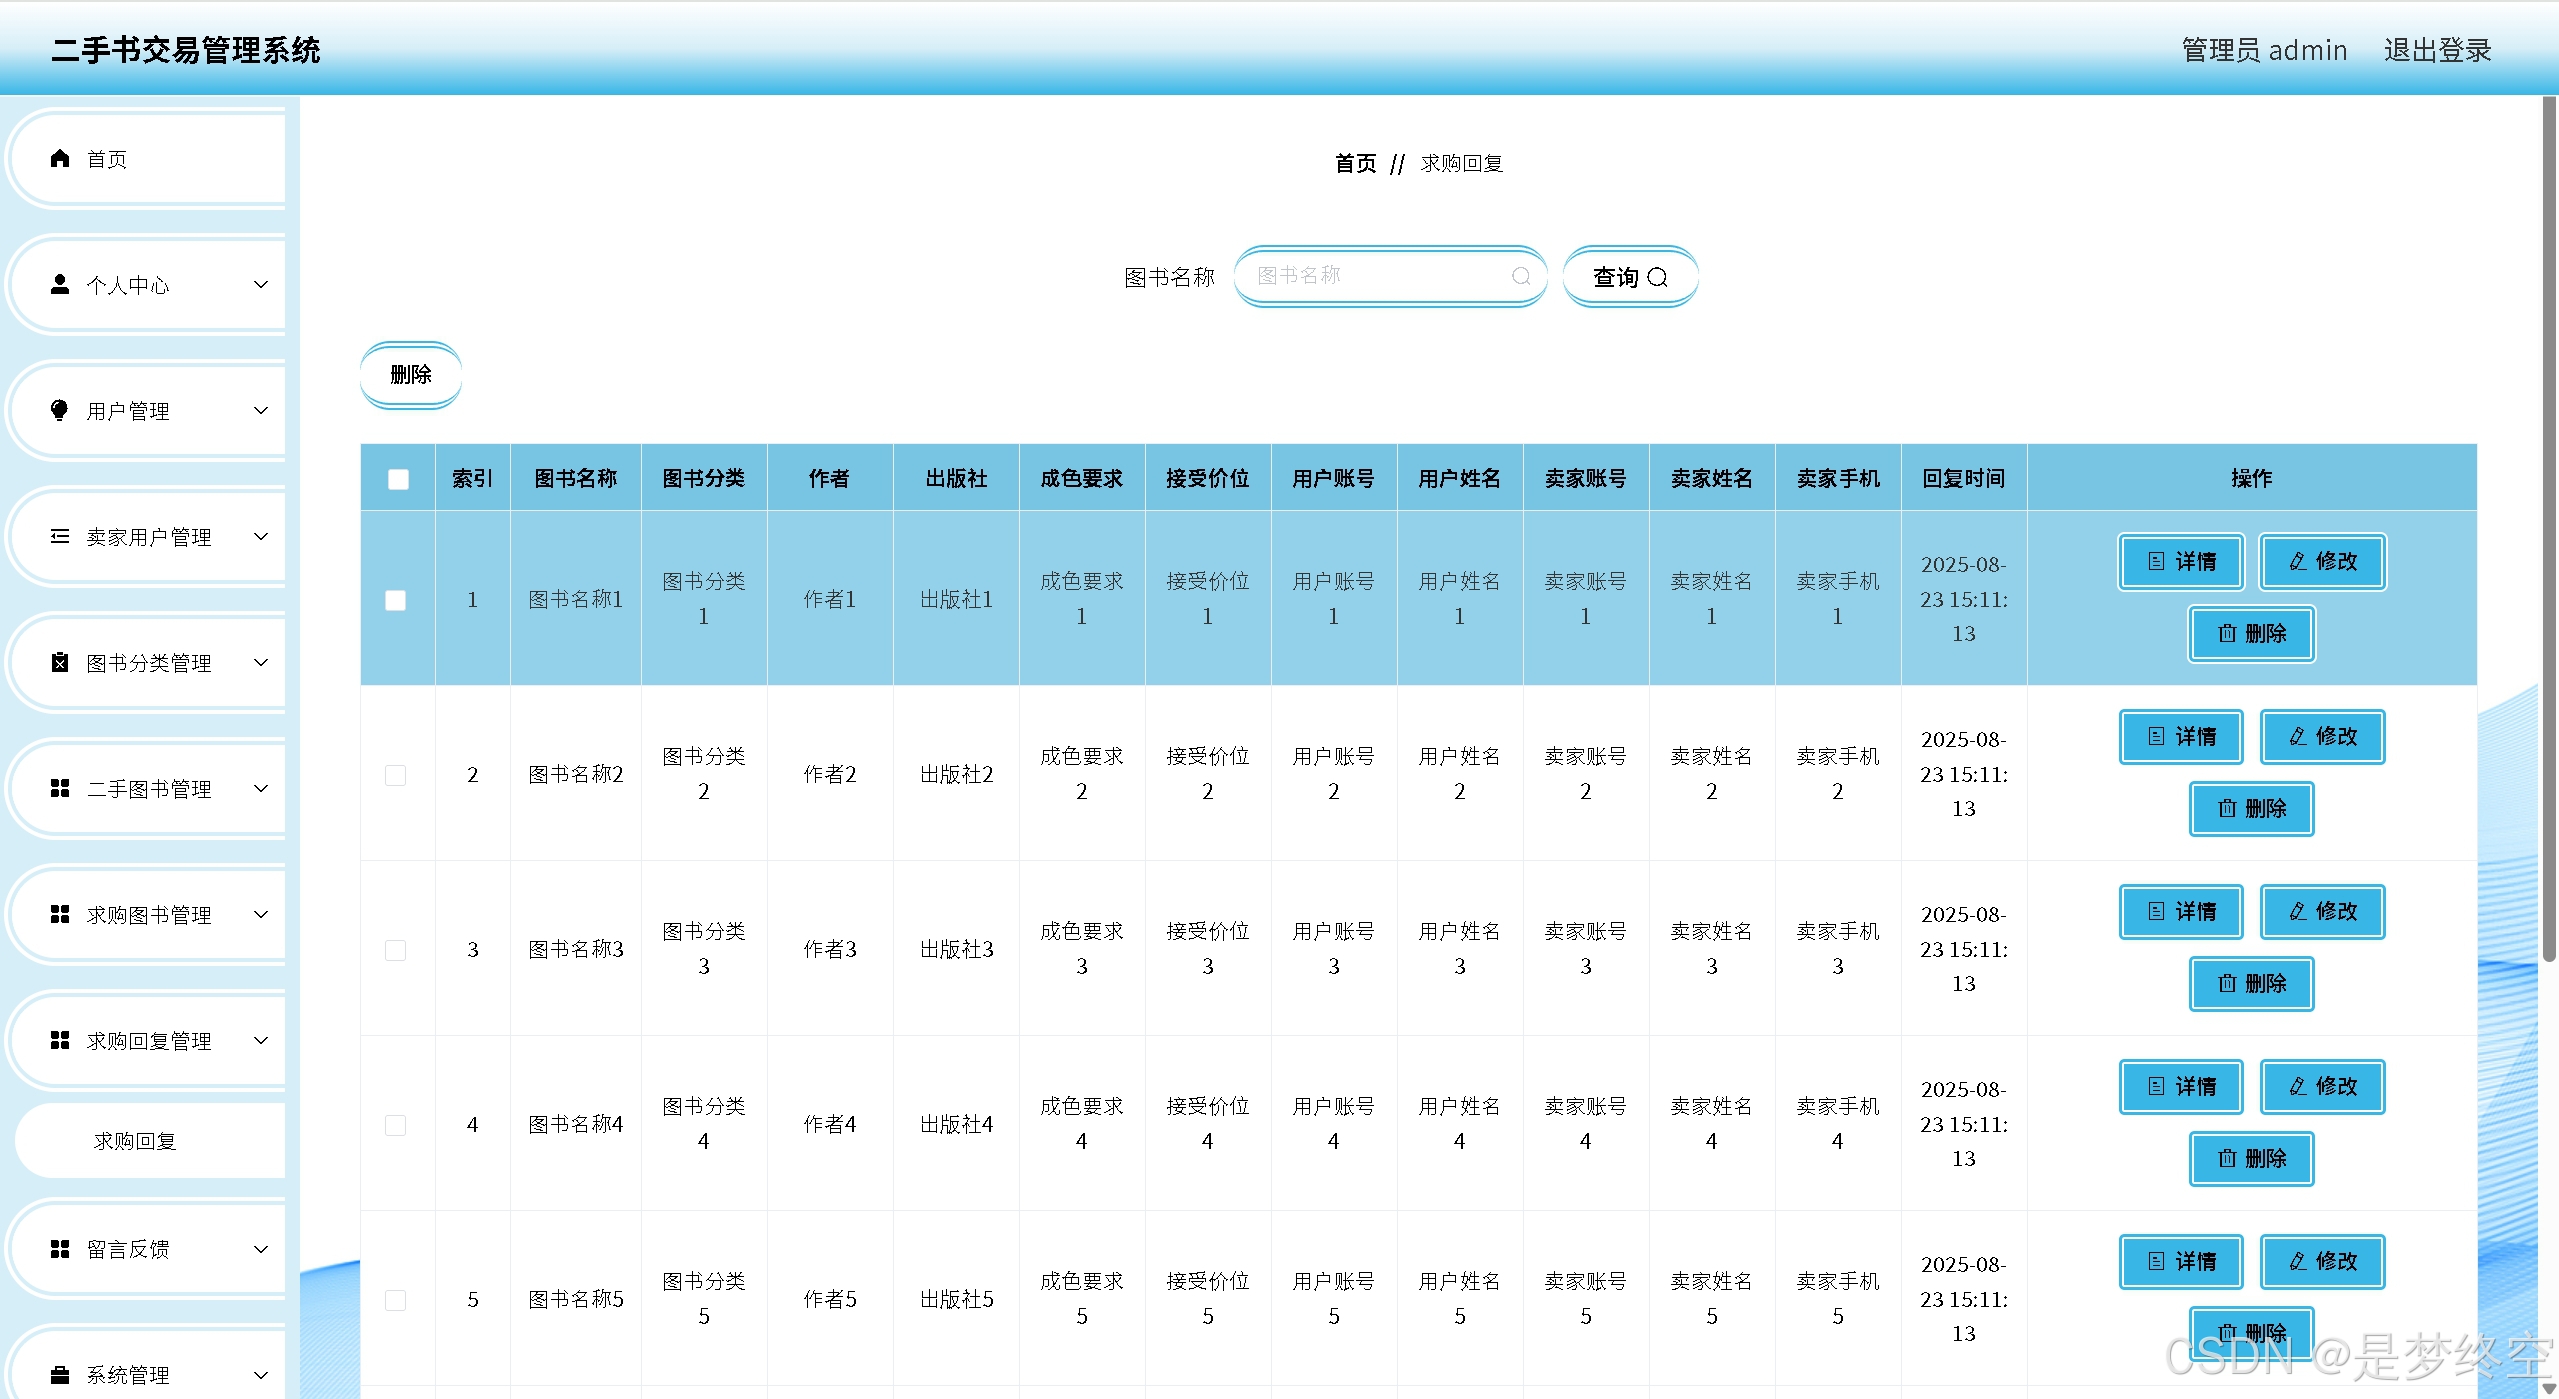Click the 回复时间 column header

point(1963,478)
